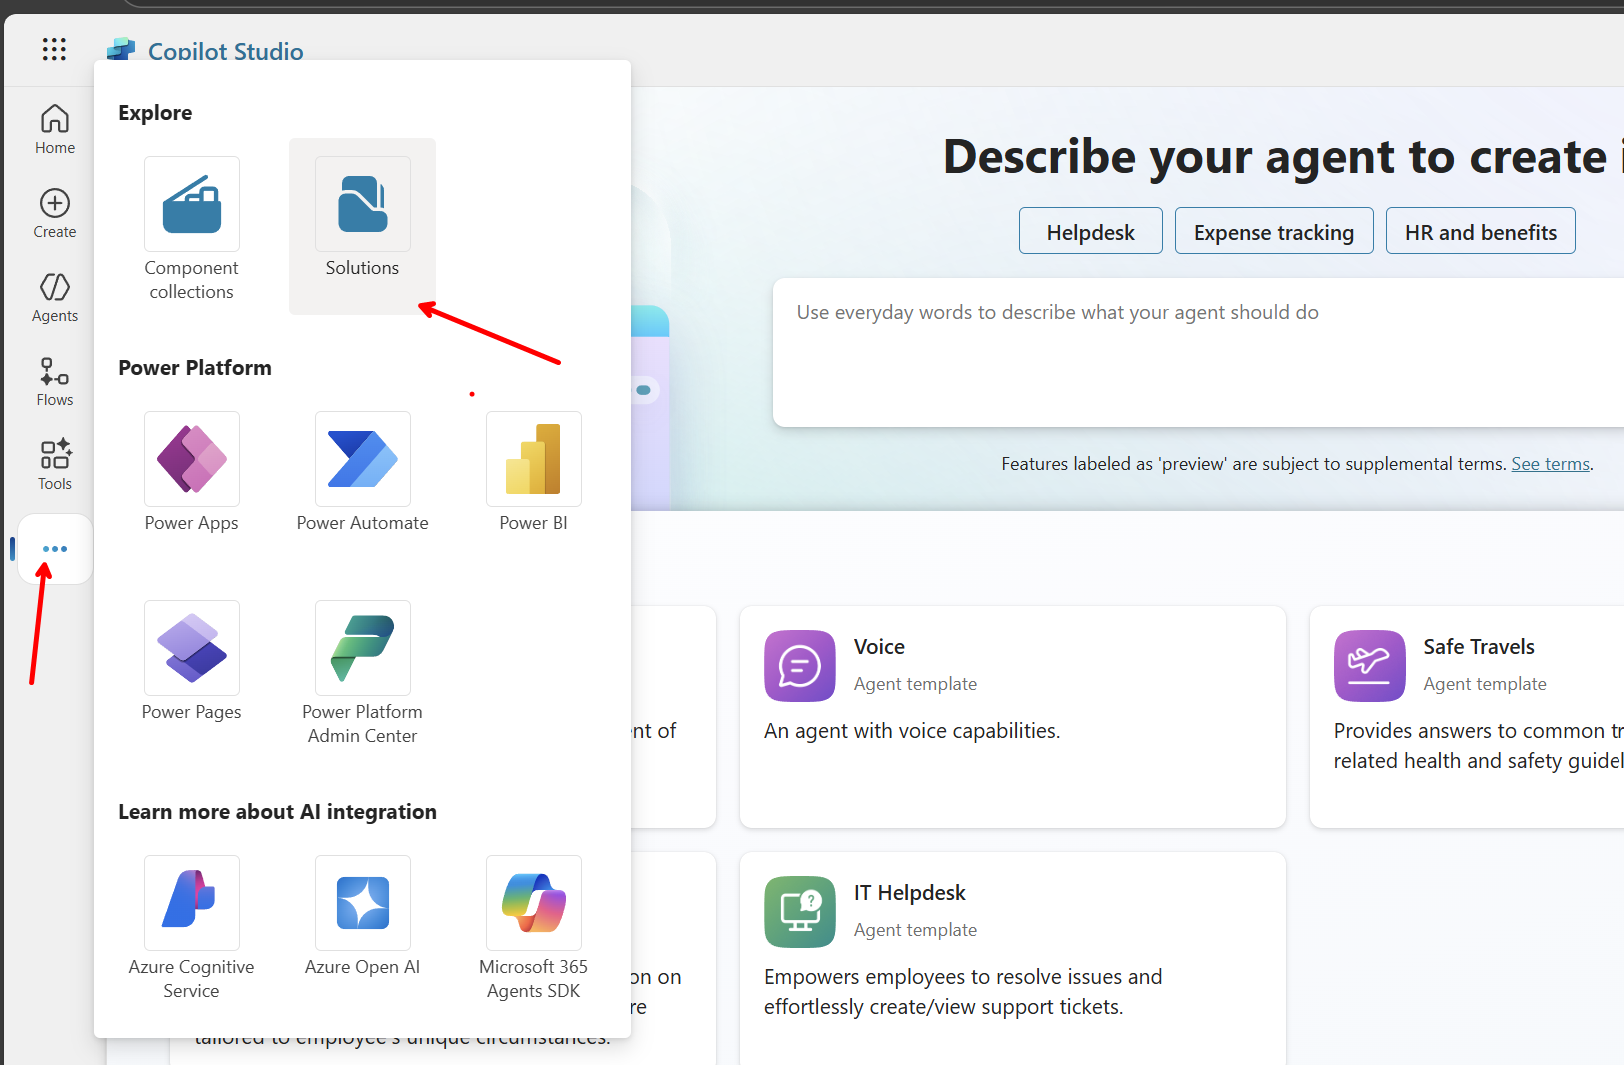Open Microsoft 365 Agents SDK tile
Image resolution: width=1624 pixels, height=1065 pixels.
tap(533, 904)
